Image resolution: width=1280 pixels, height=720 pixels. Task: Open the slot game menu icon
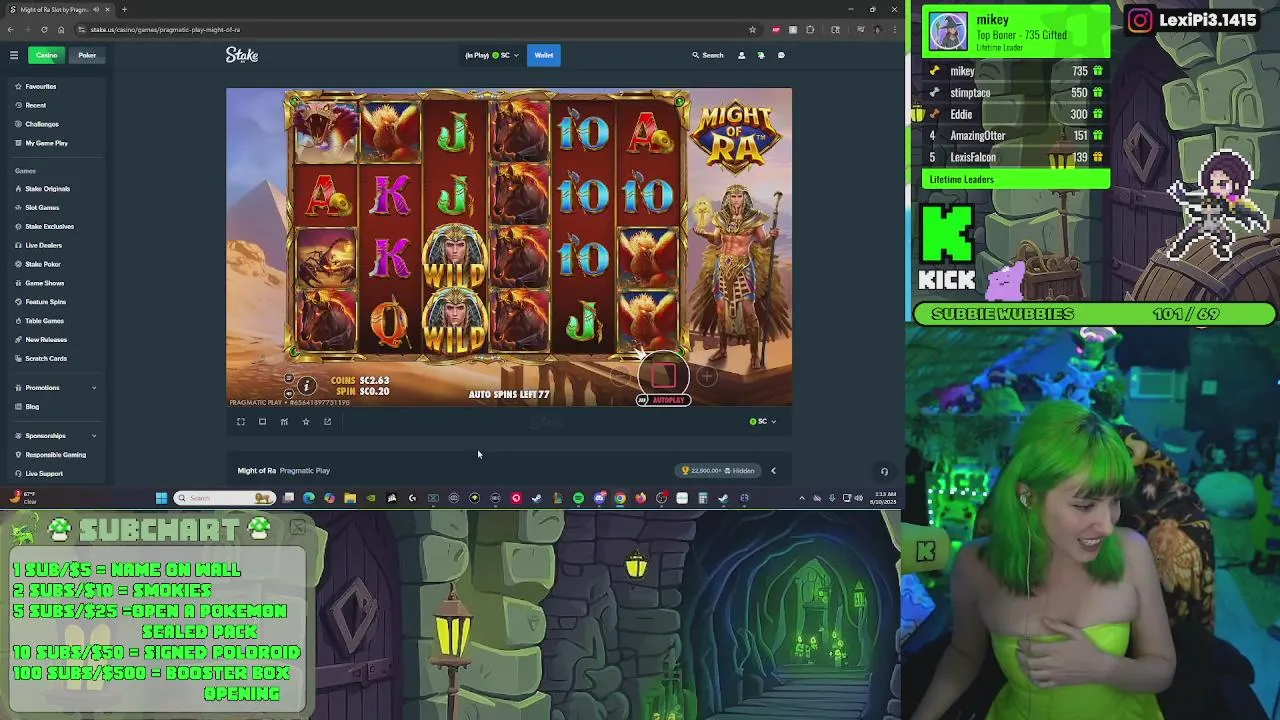coord(289,378)
